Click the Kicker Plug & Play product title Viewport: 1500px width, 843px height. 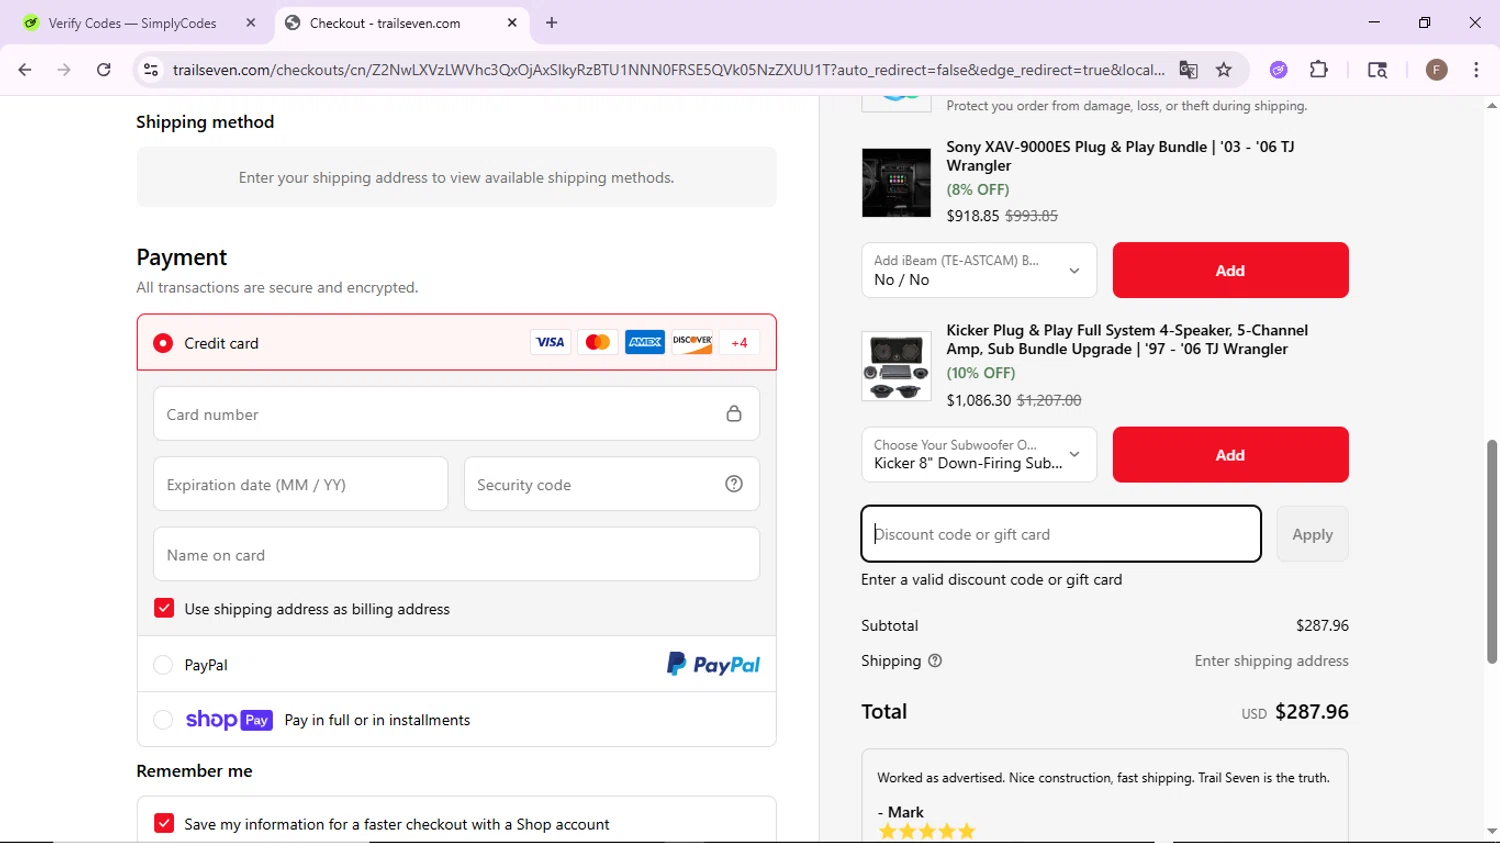tap(1127, 339)
